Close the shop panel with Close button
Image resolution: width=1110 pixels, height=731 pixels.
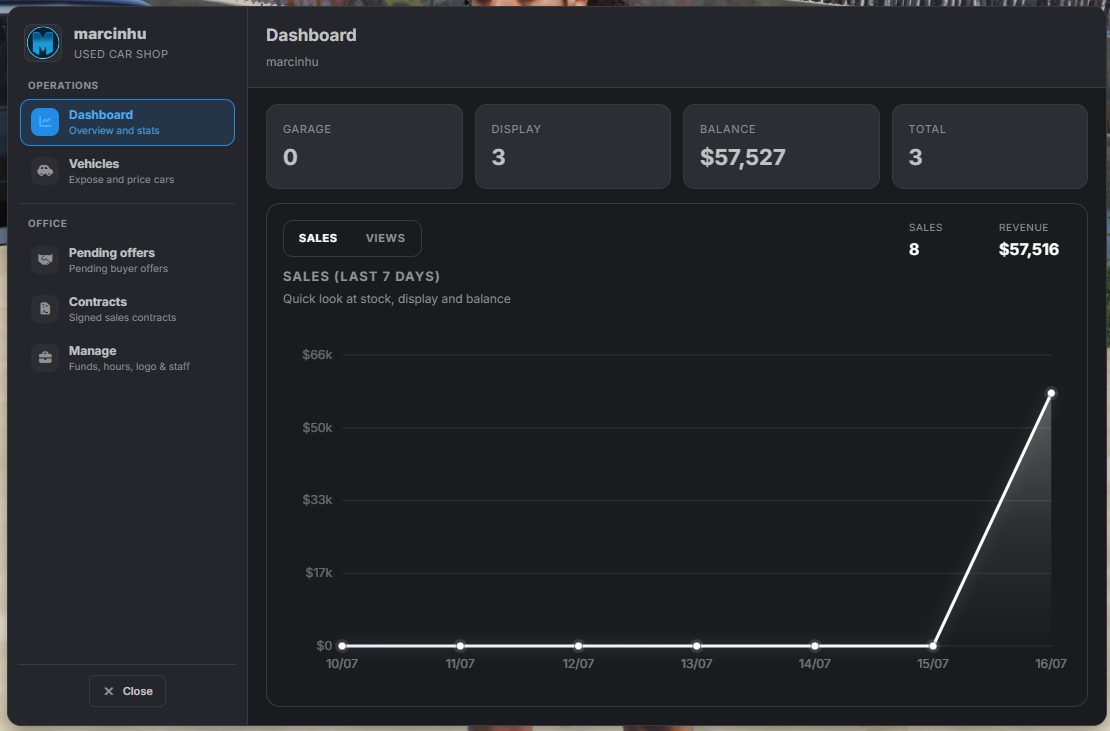click(127, 691)
